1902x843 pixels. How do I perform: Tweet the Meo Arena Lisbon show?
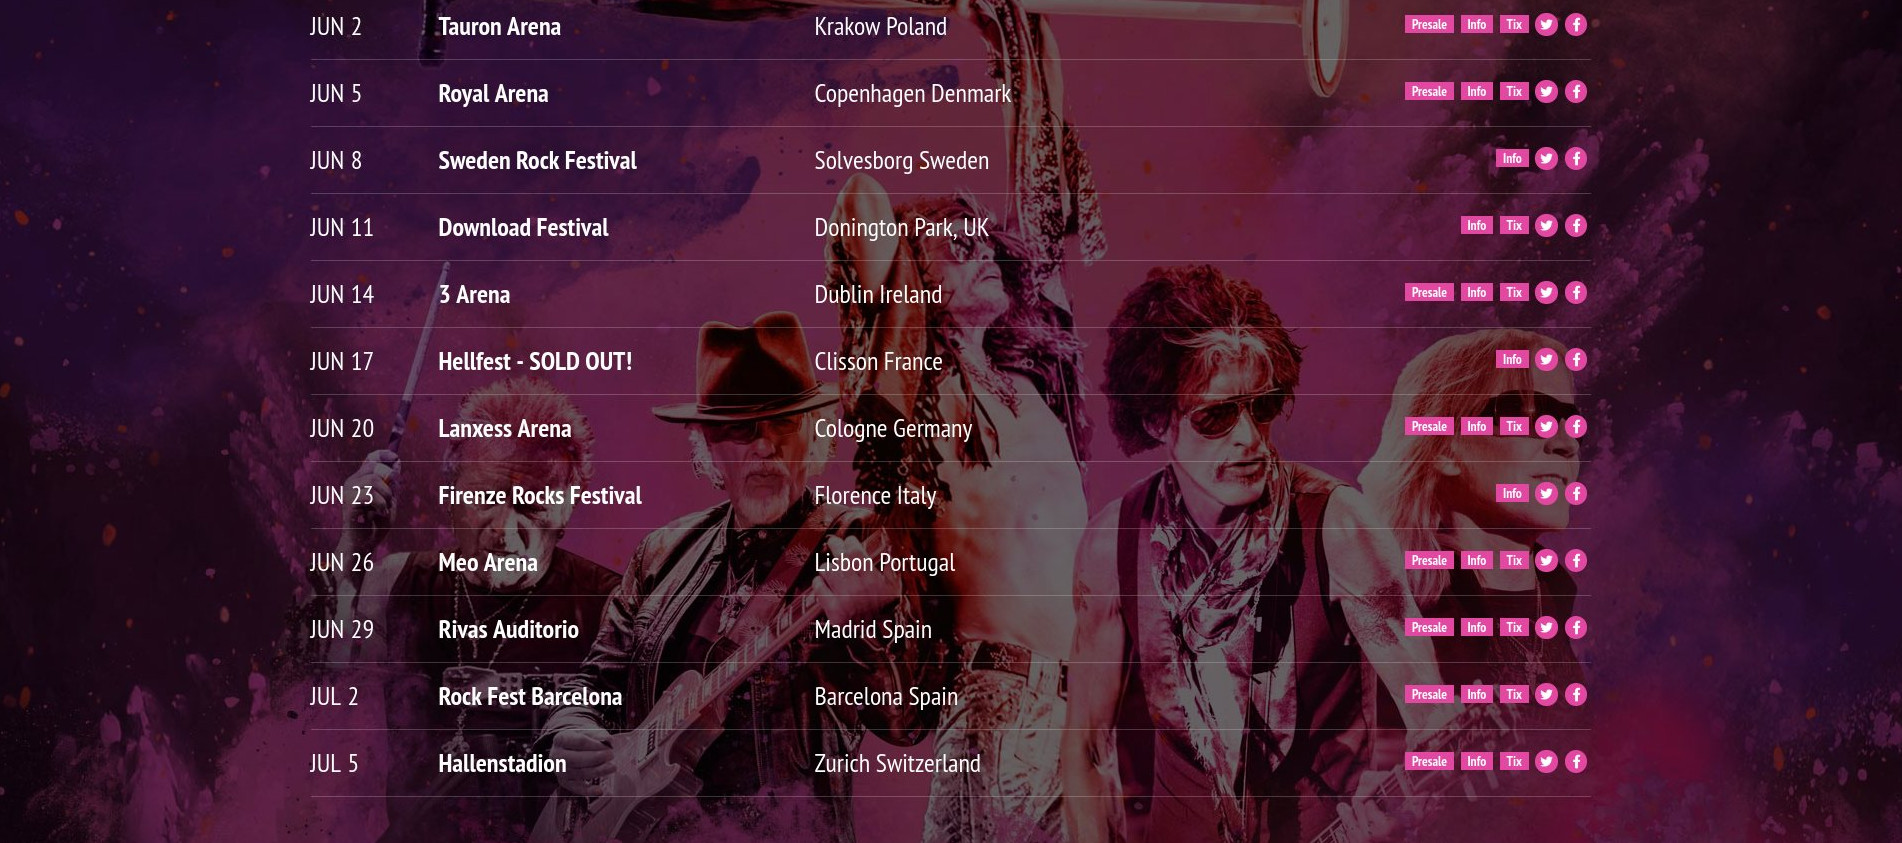1546,561
